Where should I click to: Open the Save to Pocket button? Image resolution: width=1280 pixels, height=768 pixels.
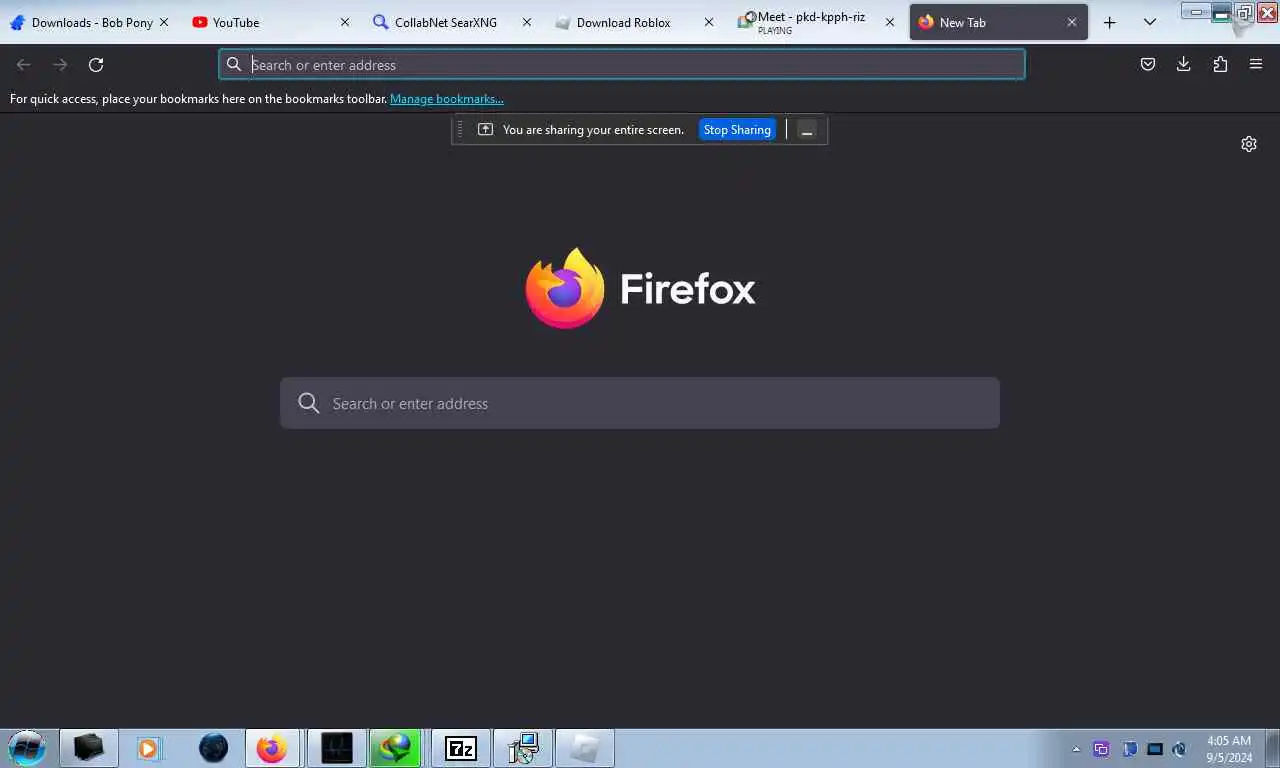tap(1148, 64)
